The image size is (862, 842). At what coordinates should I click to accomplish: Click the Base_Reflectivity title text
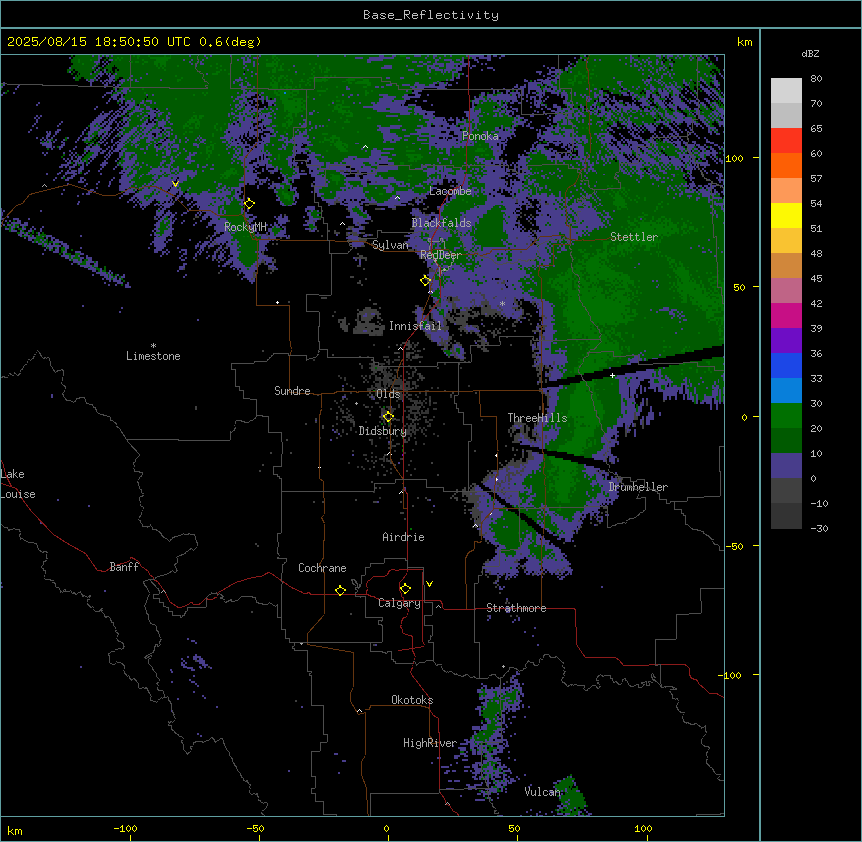431,15
